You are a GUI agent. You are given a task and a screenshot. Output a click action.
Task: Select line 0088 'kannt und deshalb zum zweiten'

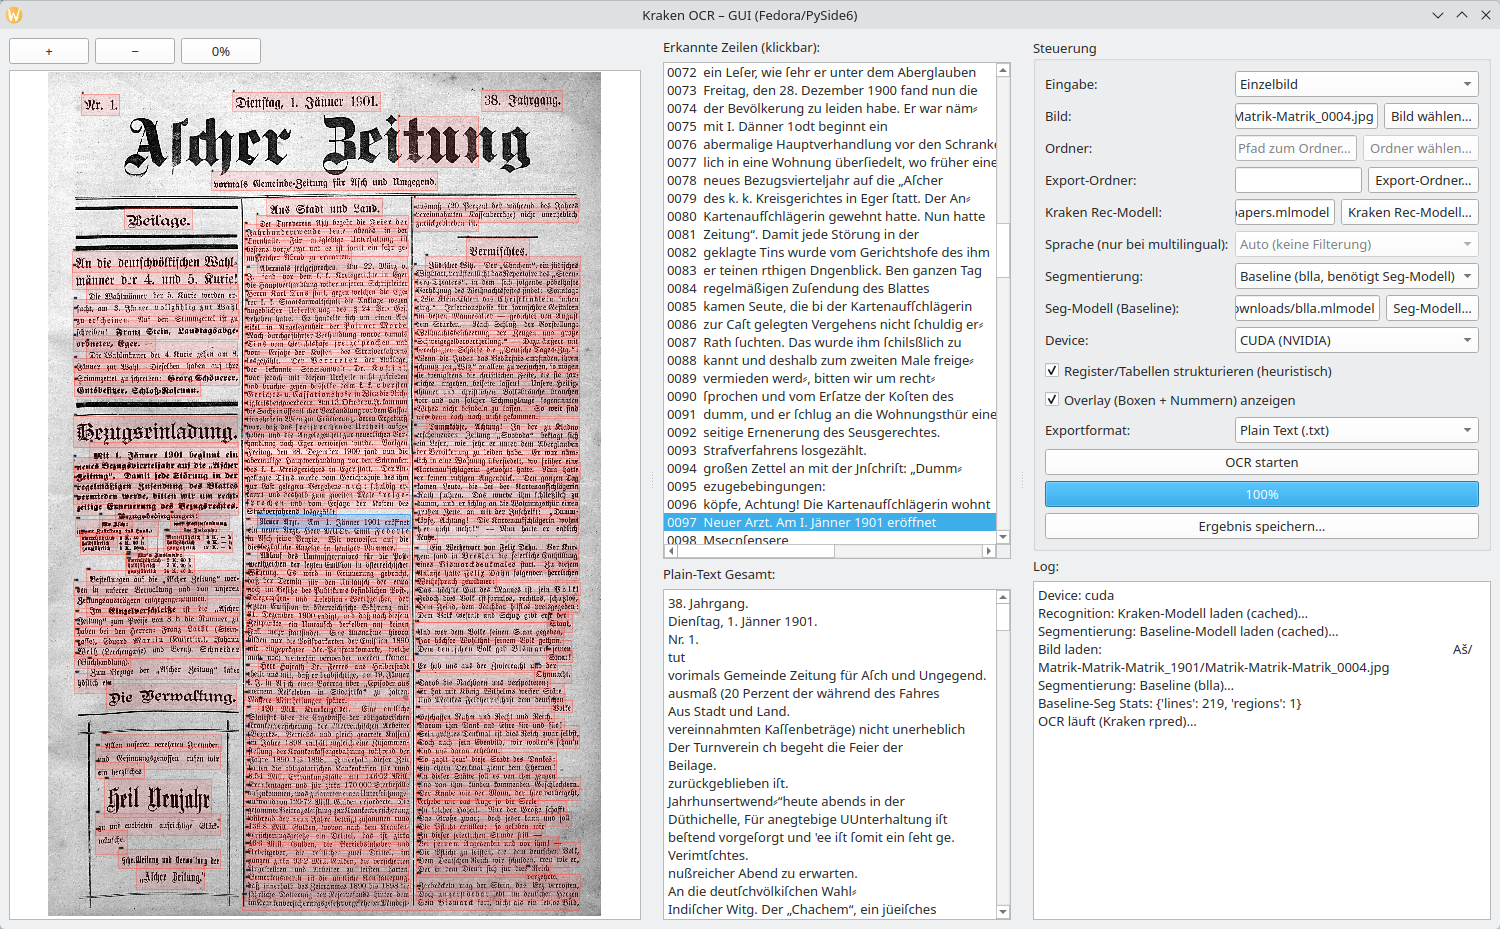click(x=830, y=360)
